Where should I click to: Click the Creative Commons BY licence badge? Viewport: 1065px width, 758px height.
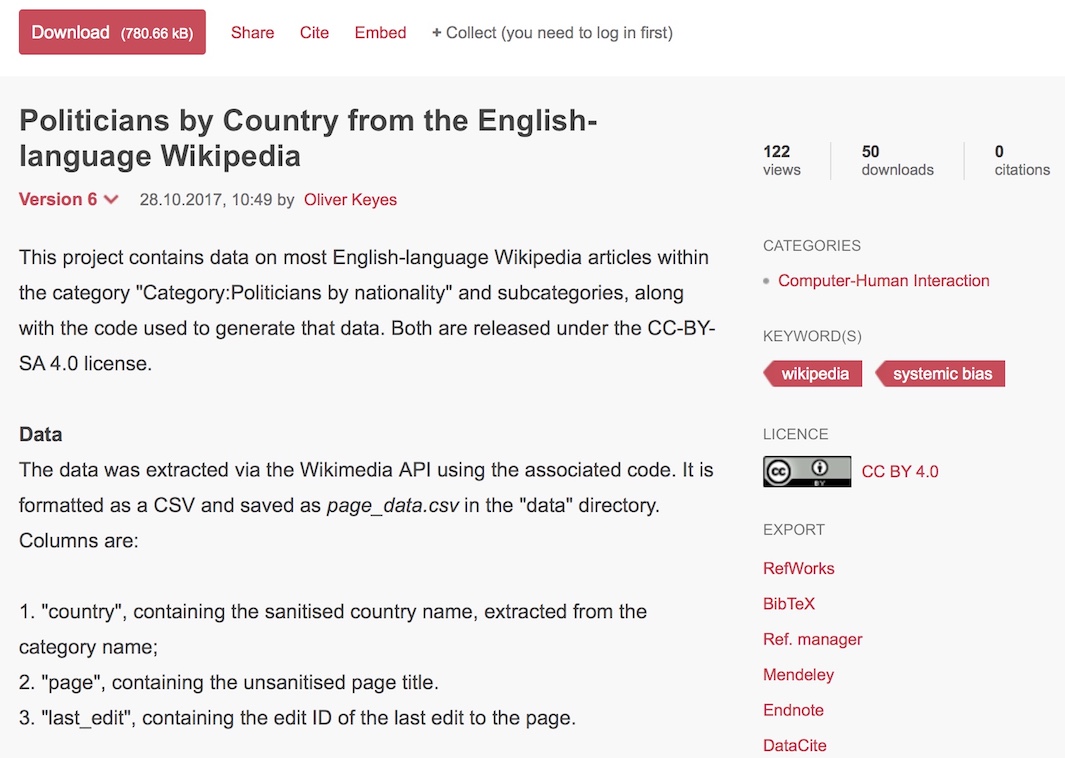[807, 471]
